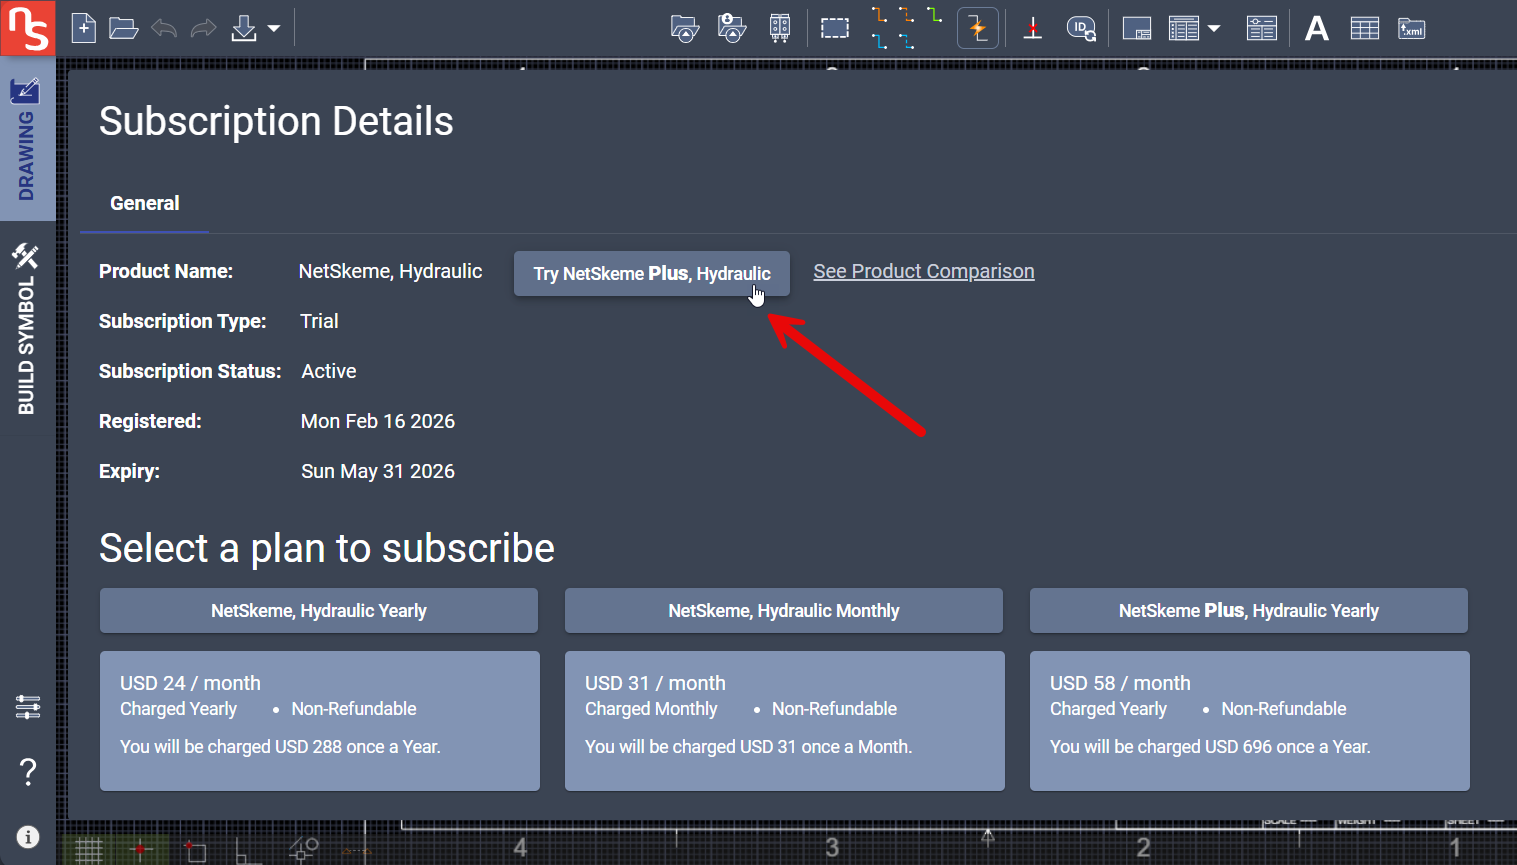Click the 'NetSkeme, Hydraulic' product name value
The width and height of the screenshot is (1517, 865).
click(390, 271)
